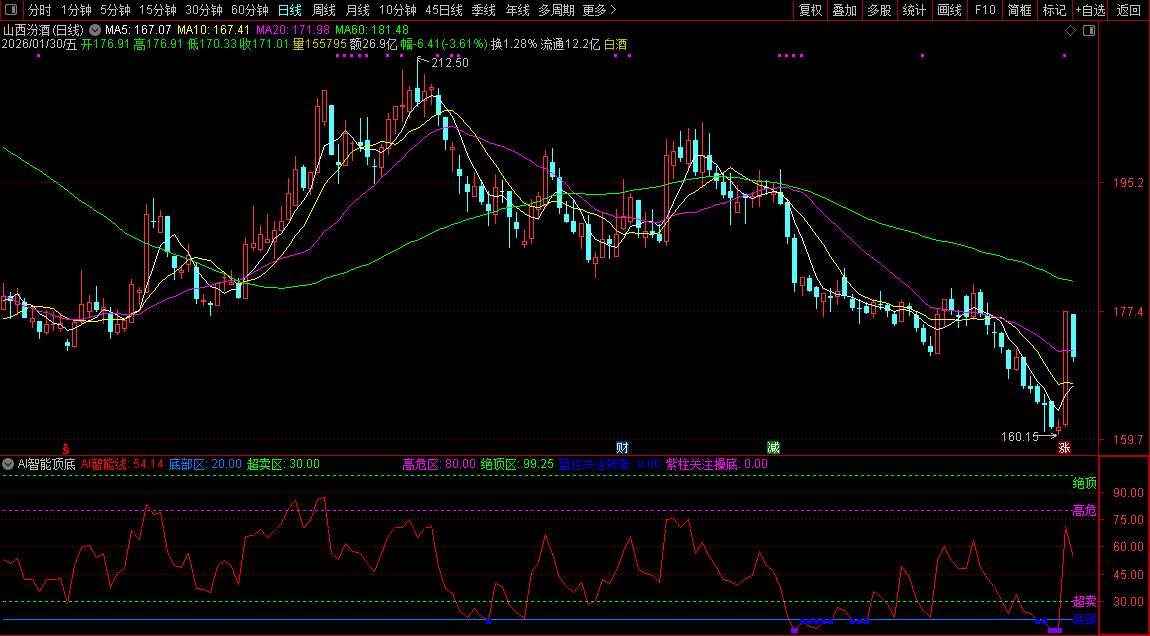Click the 叠加 overlay button
Image resolution: width=1150 pixels, height=636 pixels.
(845, 10)
